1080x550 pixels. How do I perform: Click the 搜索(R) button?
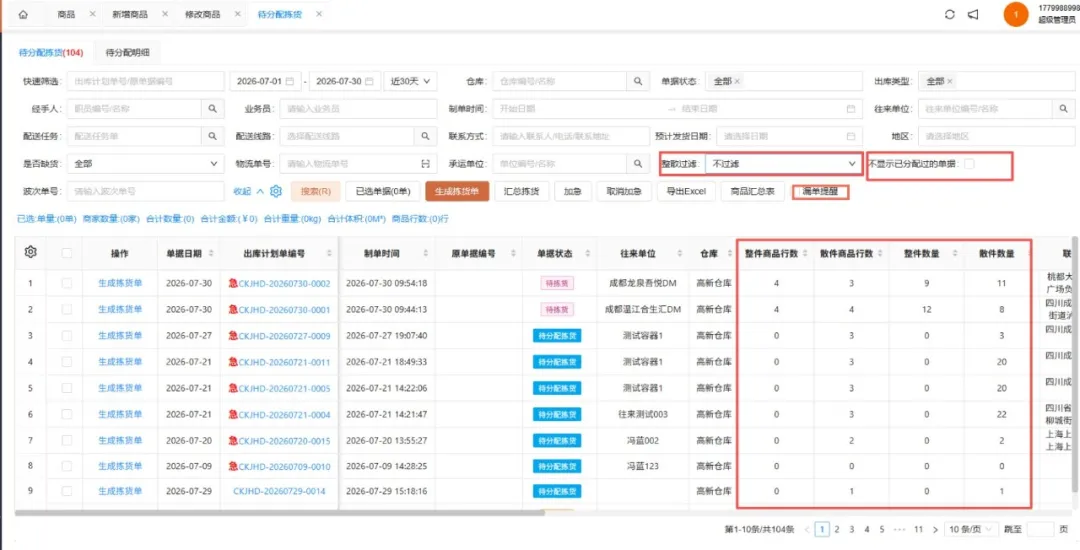316,191
